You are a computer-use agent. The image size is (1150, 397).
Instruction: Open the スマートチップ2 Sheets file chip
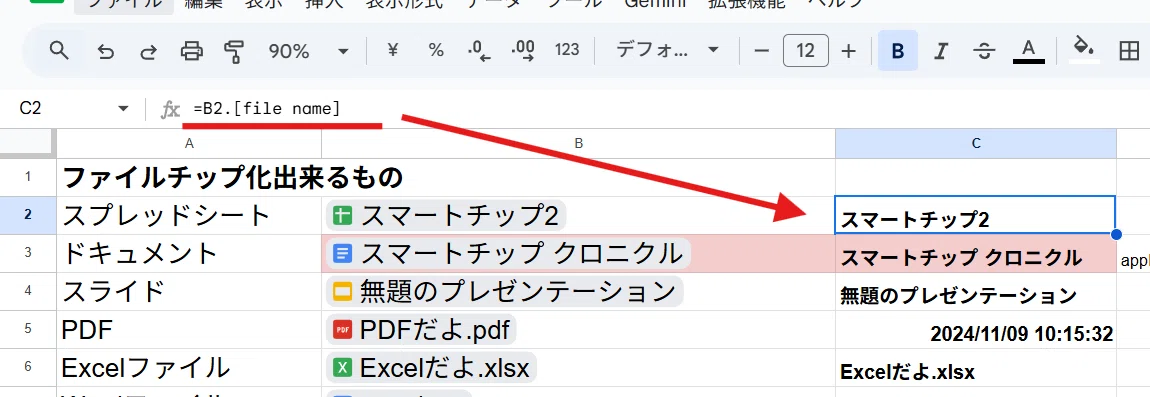tap(447, 216)
